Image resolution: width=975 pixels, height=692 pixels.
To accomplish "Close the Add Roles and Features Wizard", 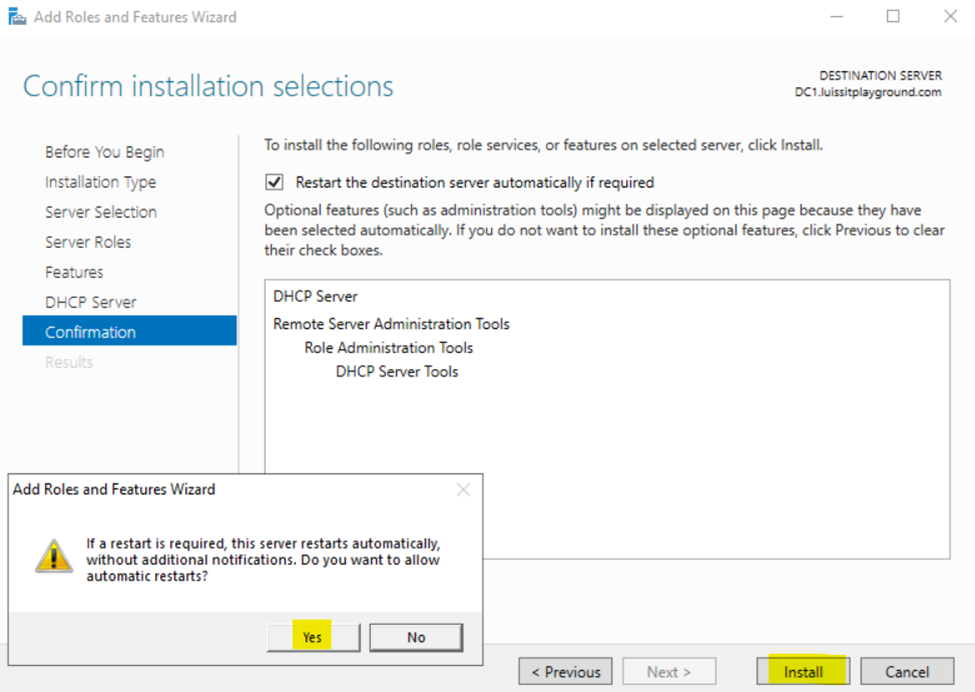I will [x=950, y=16].
